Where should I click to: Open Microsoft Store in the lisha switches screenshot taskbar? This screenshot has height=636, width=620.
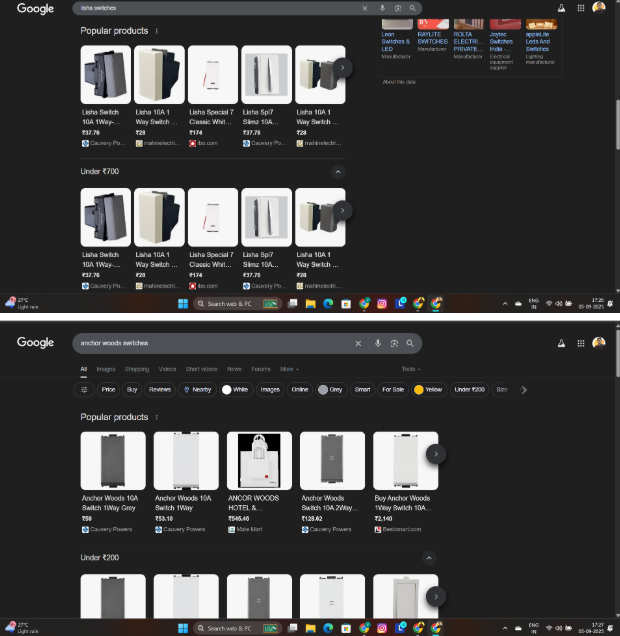(x=346, y=303)
